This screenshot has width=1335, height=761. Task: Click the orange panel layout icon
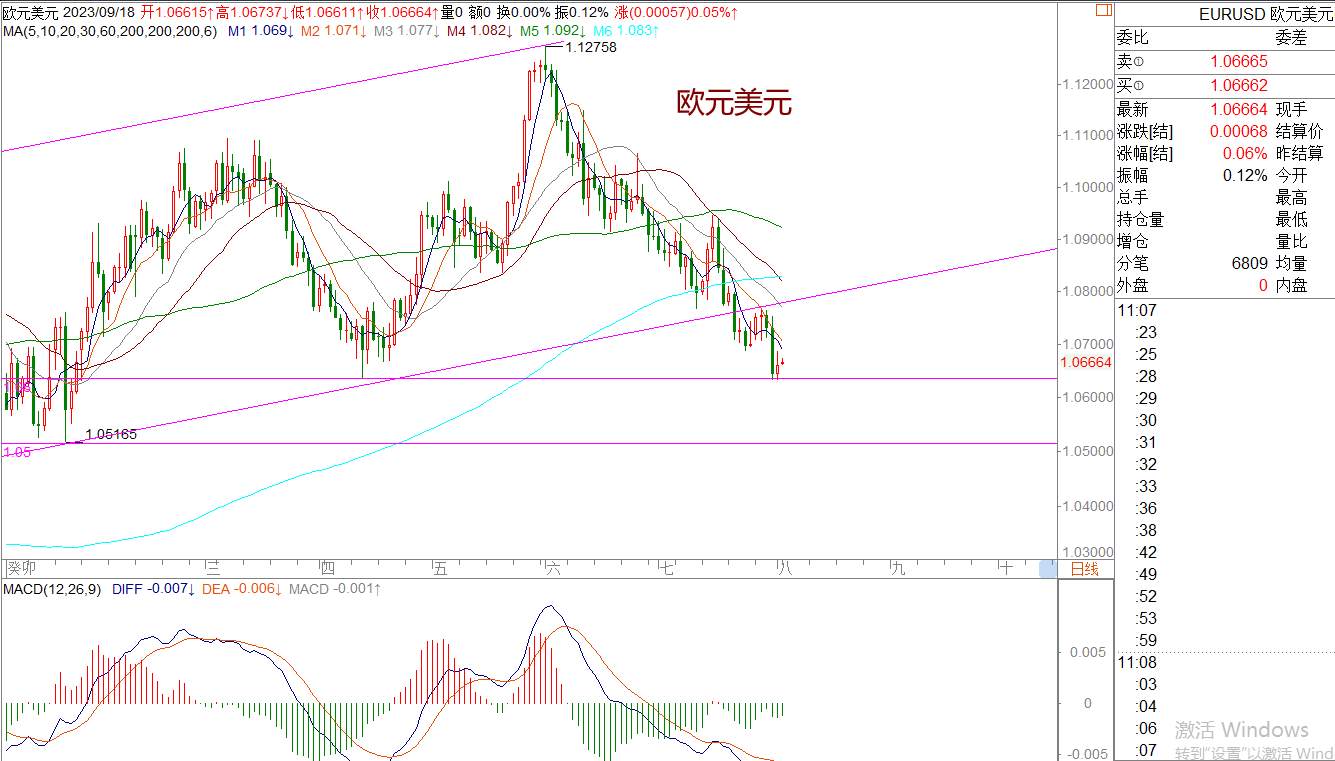[x=1103, y=11]
